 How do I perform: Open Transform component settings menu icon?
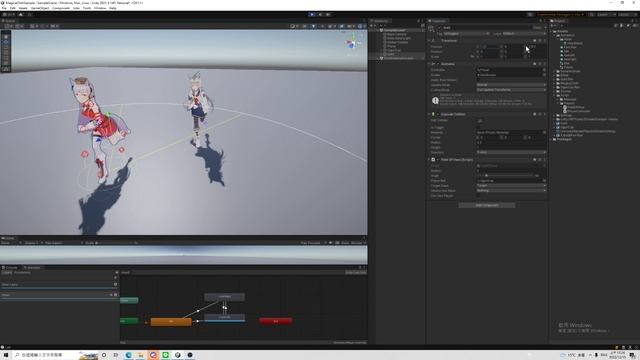click(x=544, y=41)
